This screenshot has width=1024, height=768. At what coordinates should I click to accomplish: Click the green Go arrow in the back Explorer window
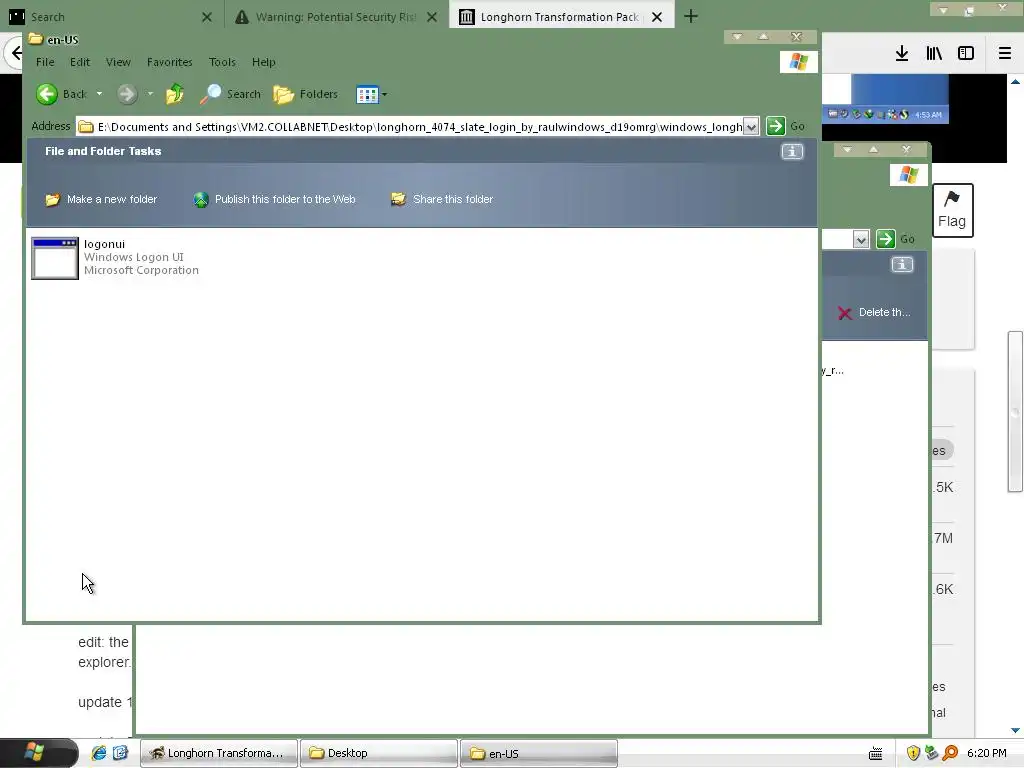(886, 239)
